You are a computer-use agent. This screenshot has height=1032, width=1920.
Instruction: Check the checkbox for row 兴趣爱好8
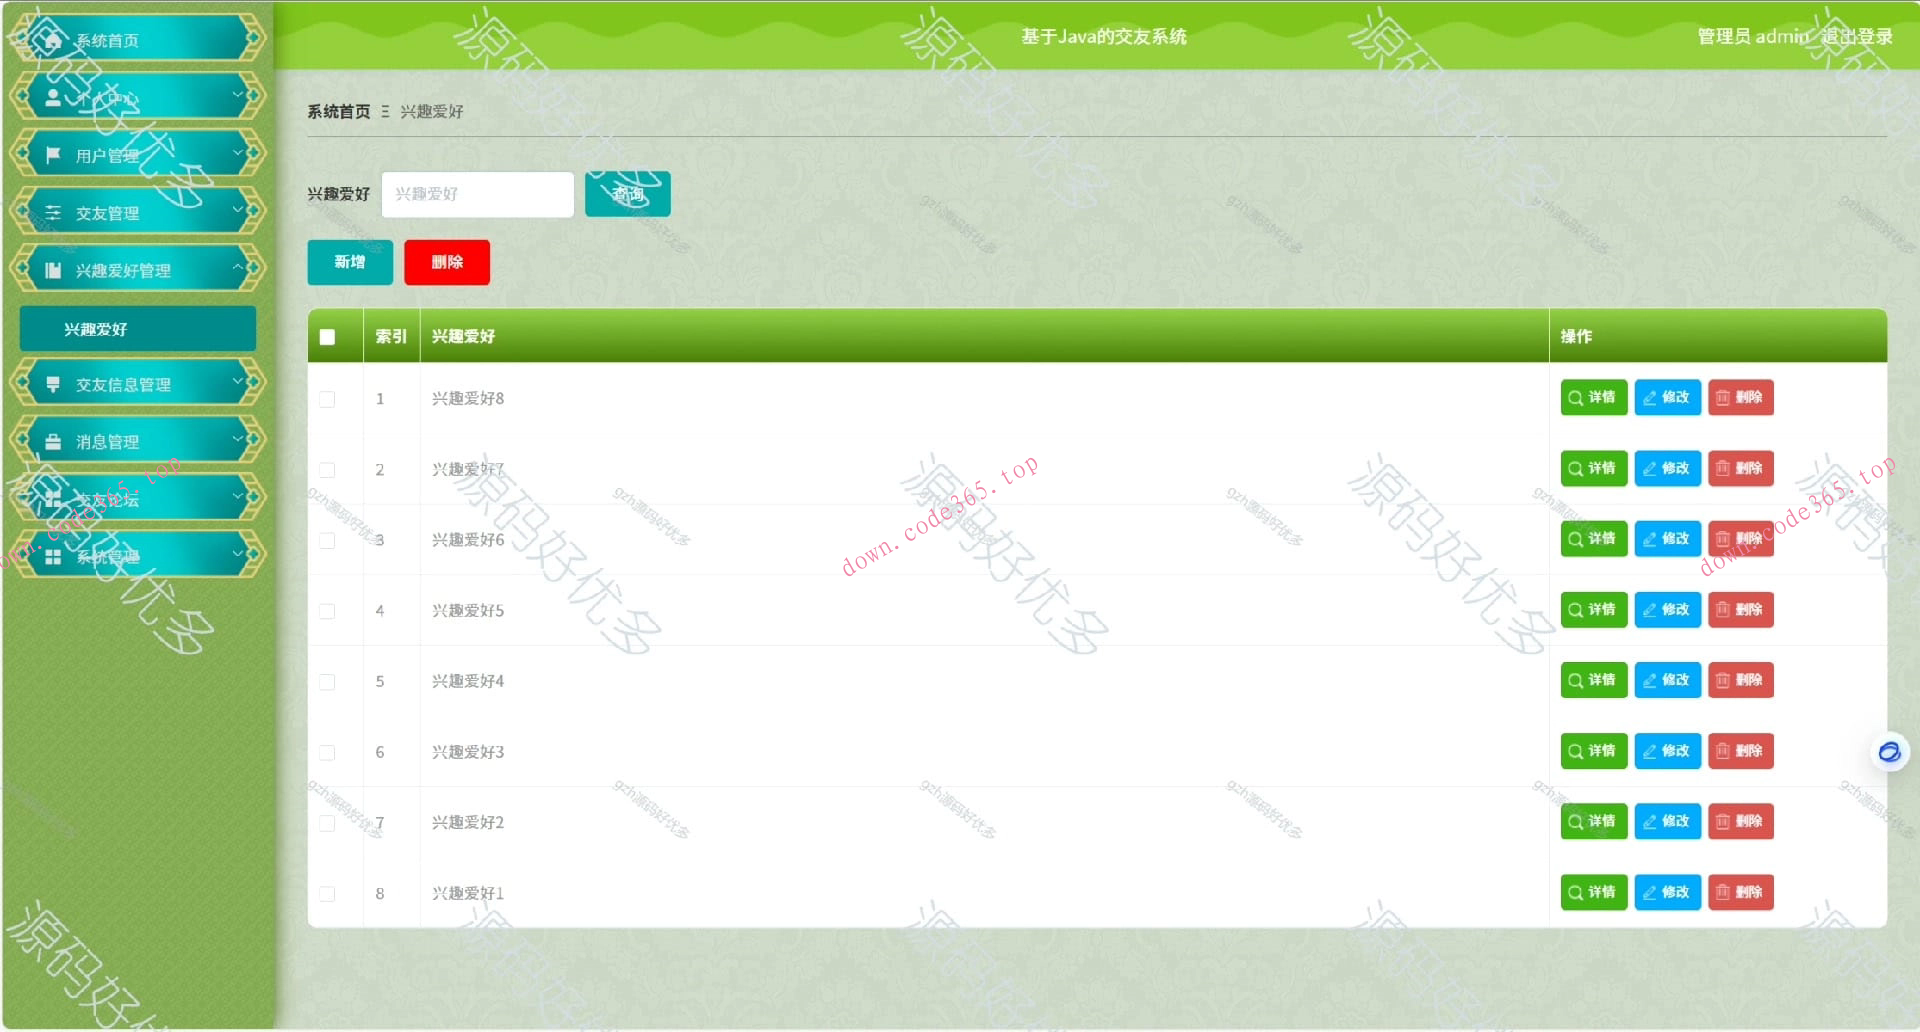tap(327, 399)
